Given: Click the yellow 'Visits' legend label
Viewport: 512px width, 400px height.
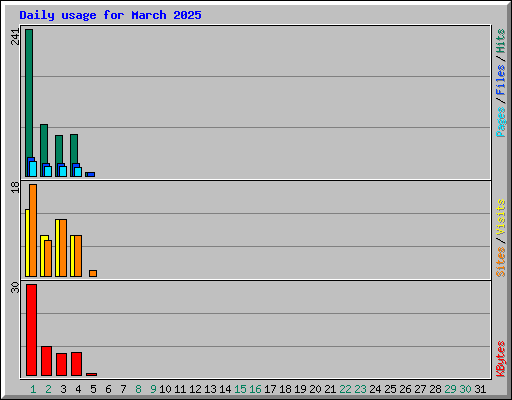Looking at the screenshot, I should pos(500,217).
